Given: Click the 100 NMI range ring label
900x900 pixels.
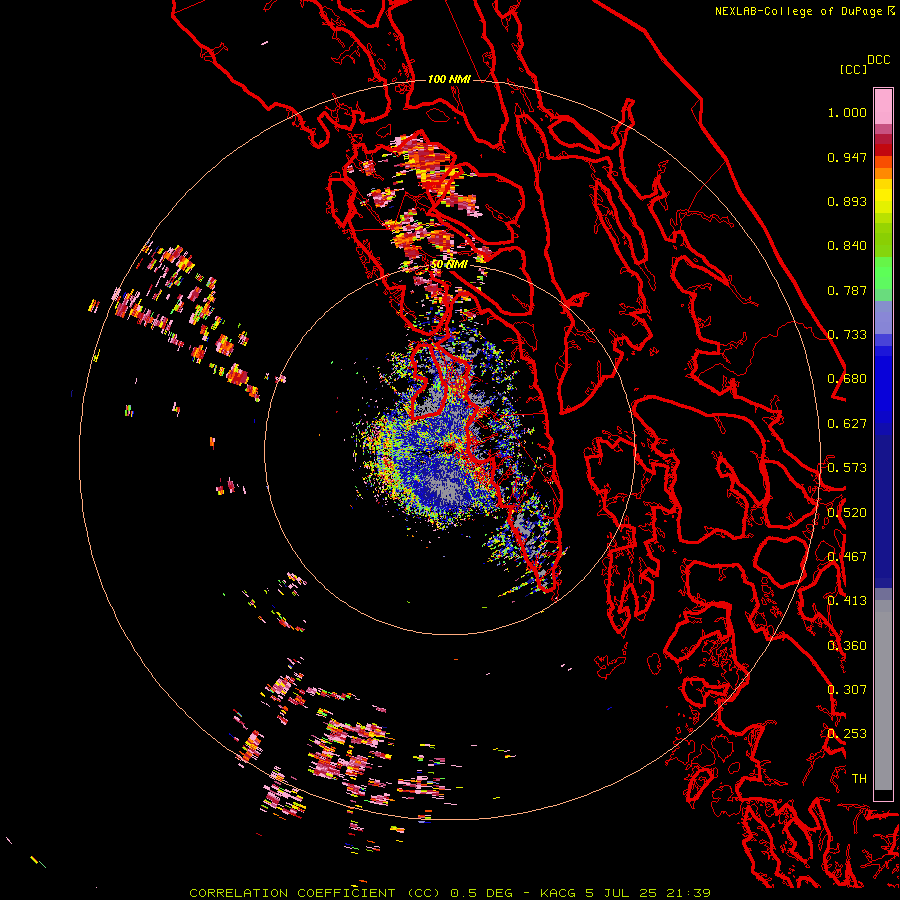Looking at the screenshot, I should coord(449,79).
